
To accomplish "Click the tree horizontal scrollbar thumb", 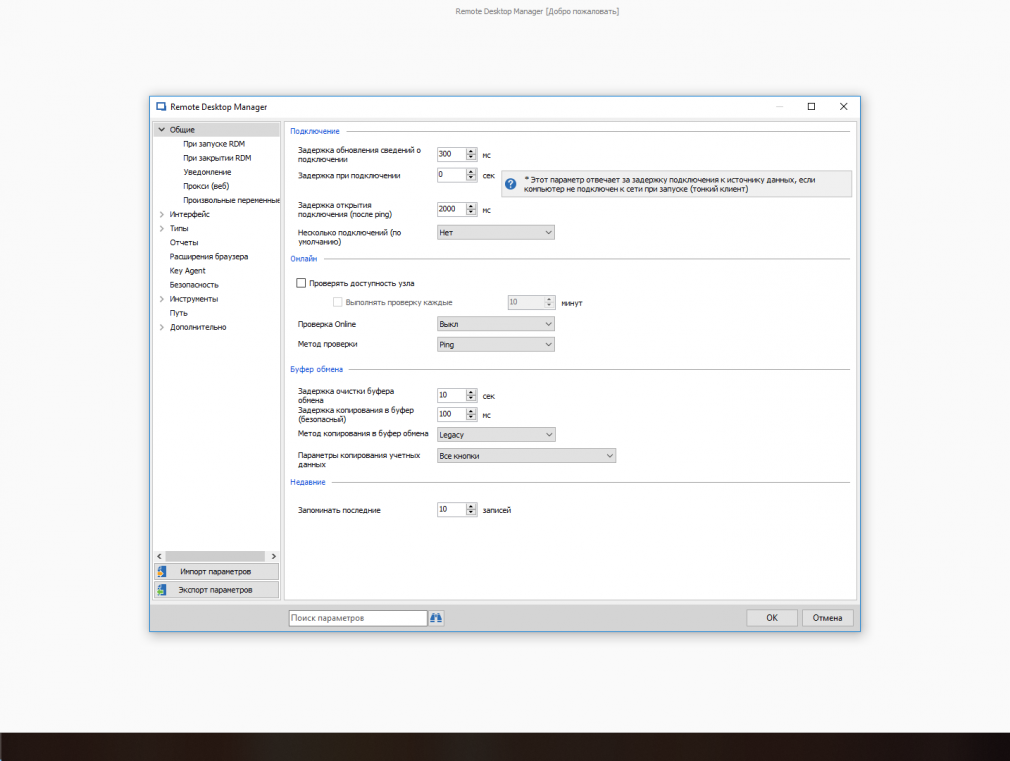I will pyautogui.click(x=215, y=556).
